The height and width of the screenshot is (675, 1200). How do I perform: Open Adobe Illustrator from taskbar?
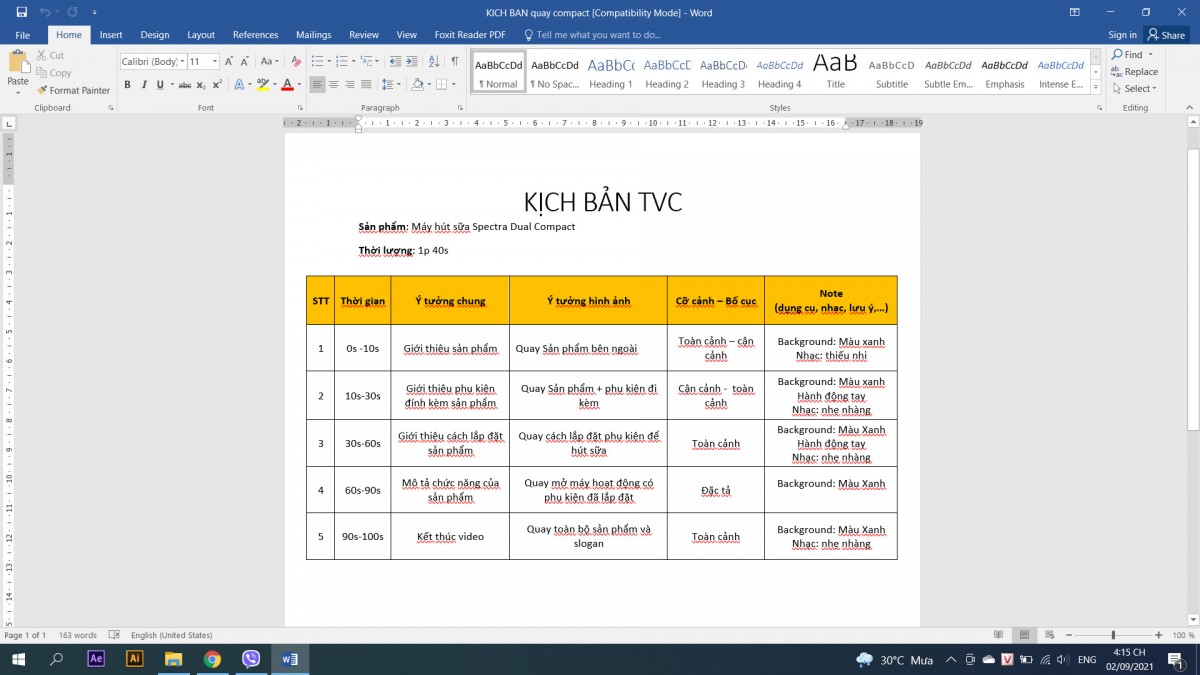point(134,659)
